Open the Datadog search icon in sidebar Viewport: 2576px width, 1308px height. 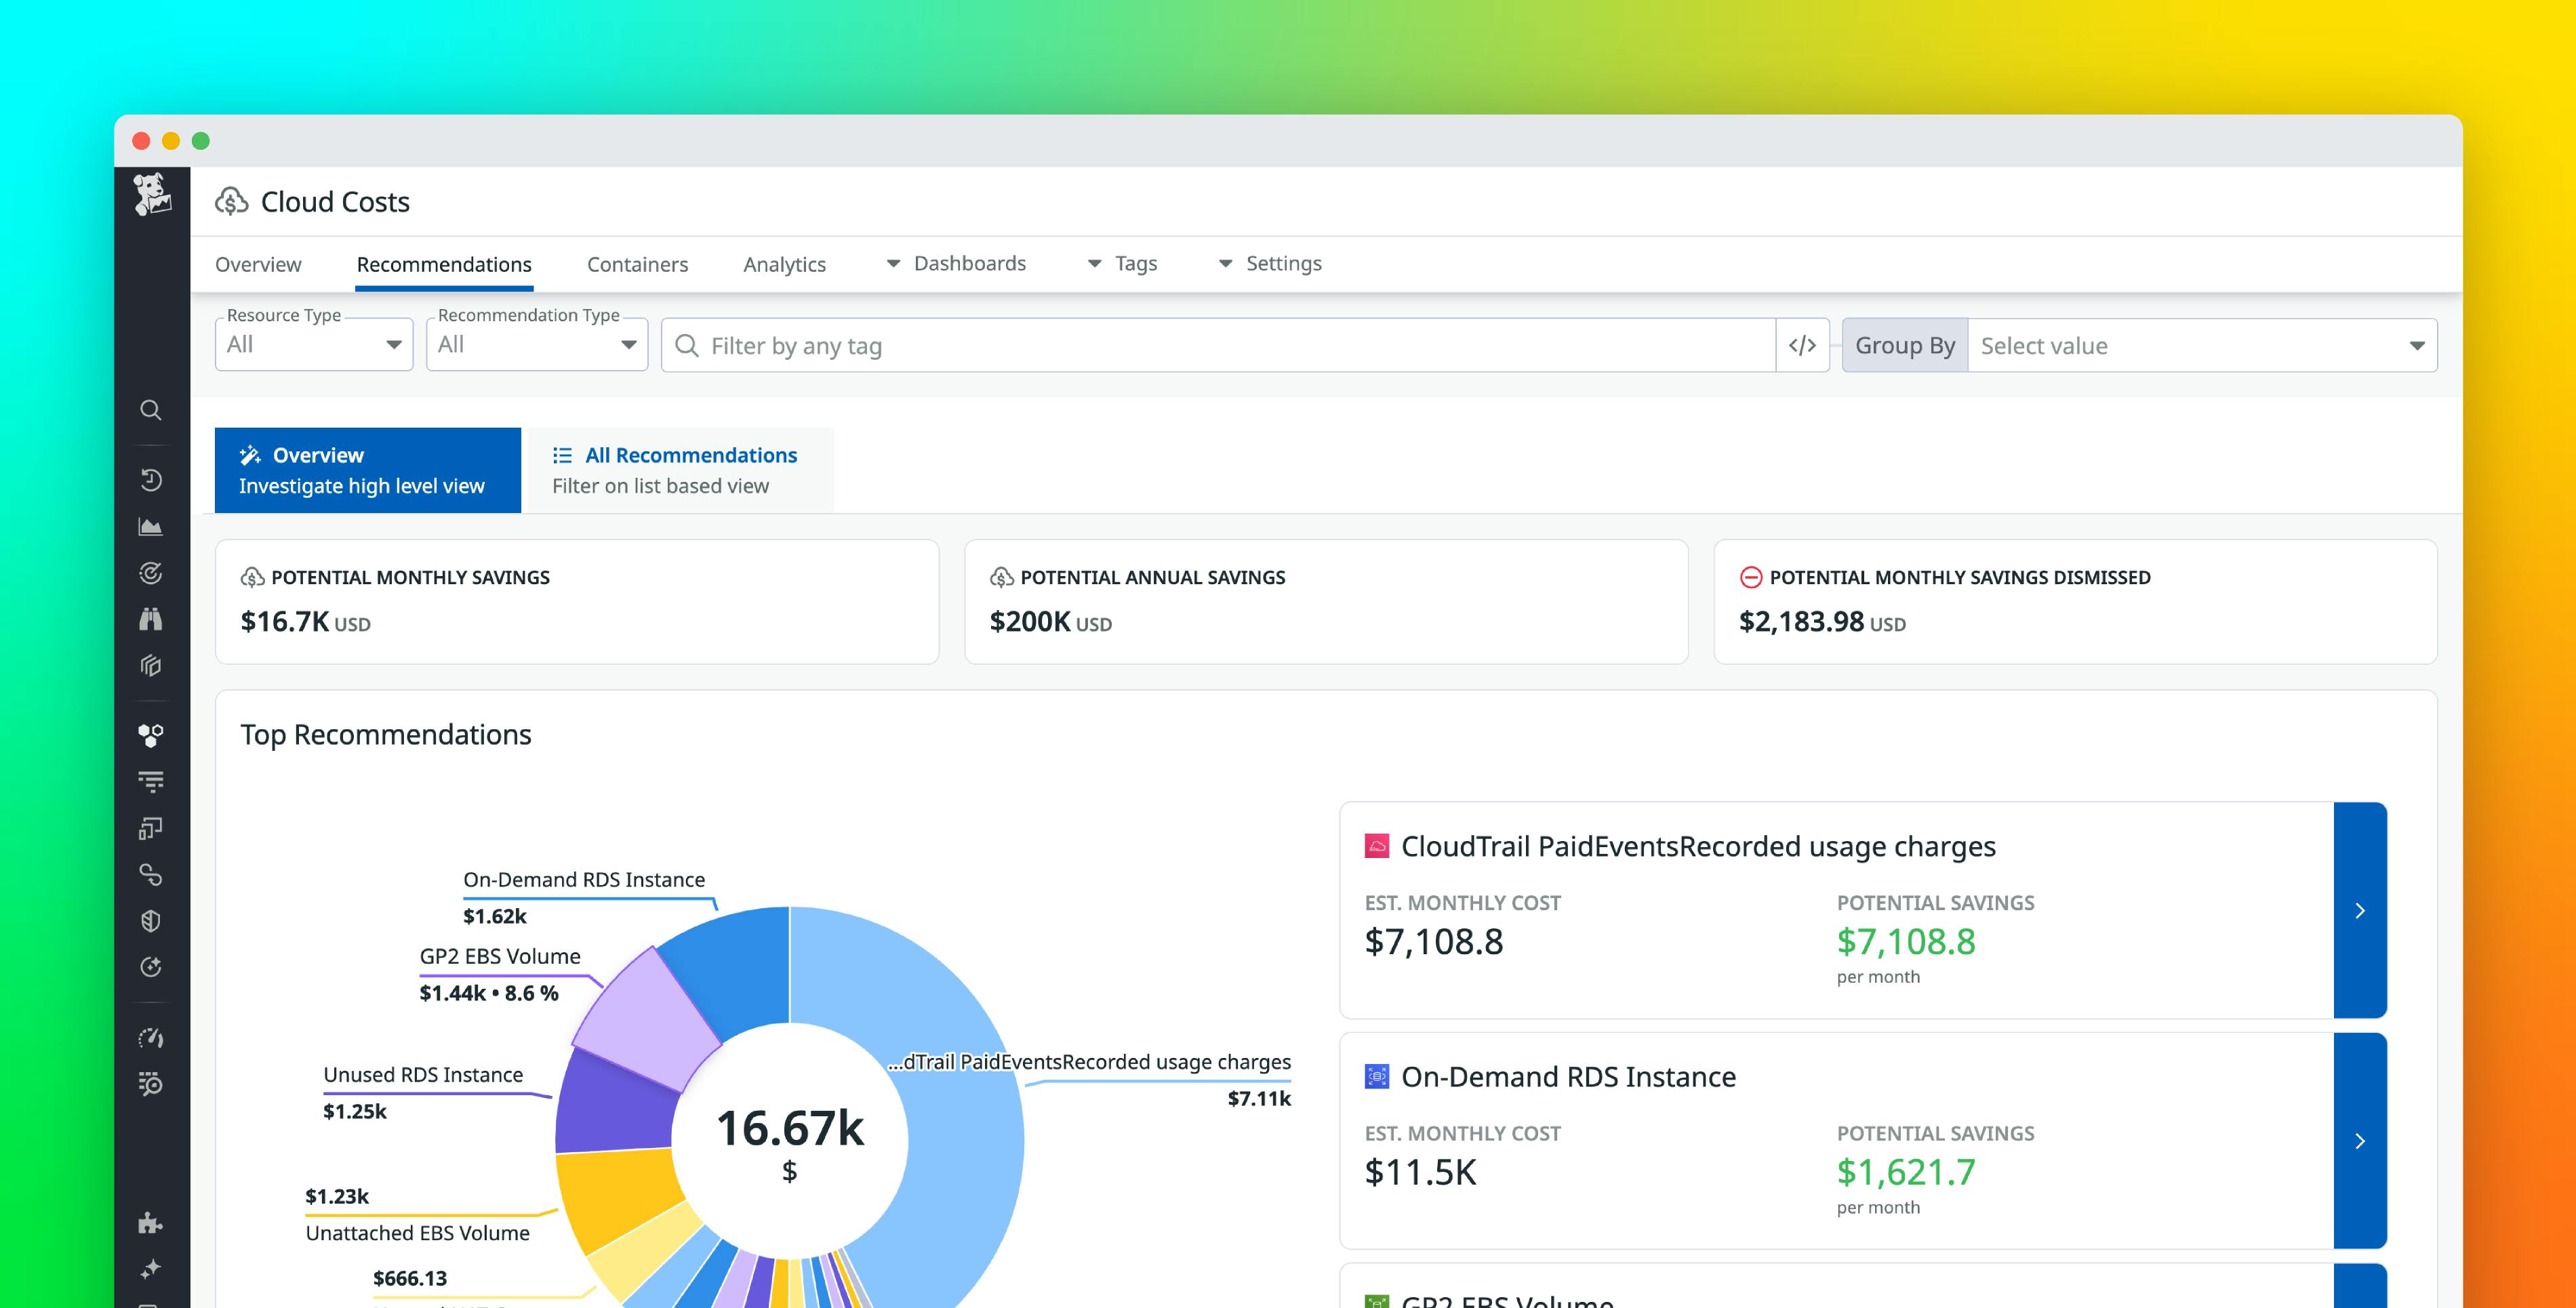tap(151, 410)
